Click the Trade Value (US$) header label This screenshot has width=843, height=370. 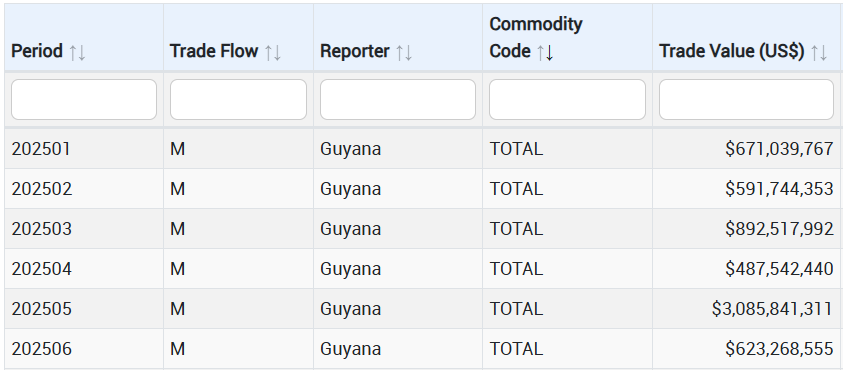[732, 52]
